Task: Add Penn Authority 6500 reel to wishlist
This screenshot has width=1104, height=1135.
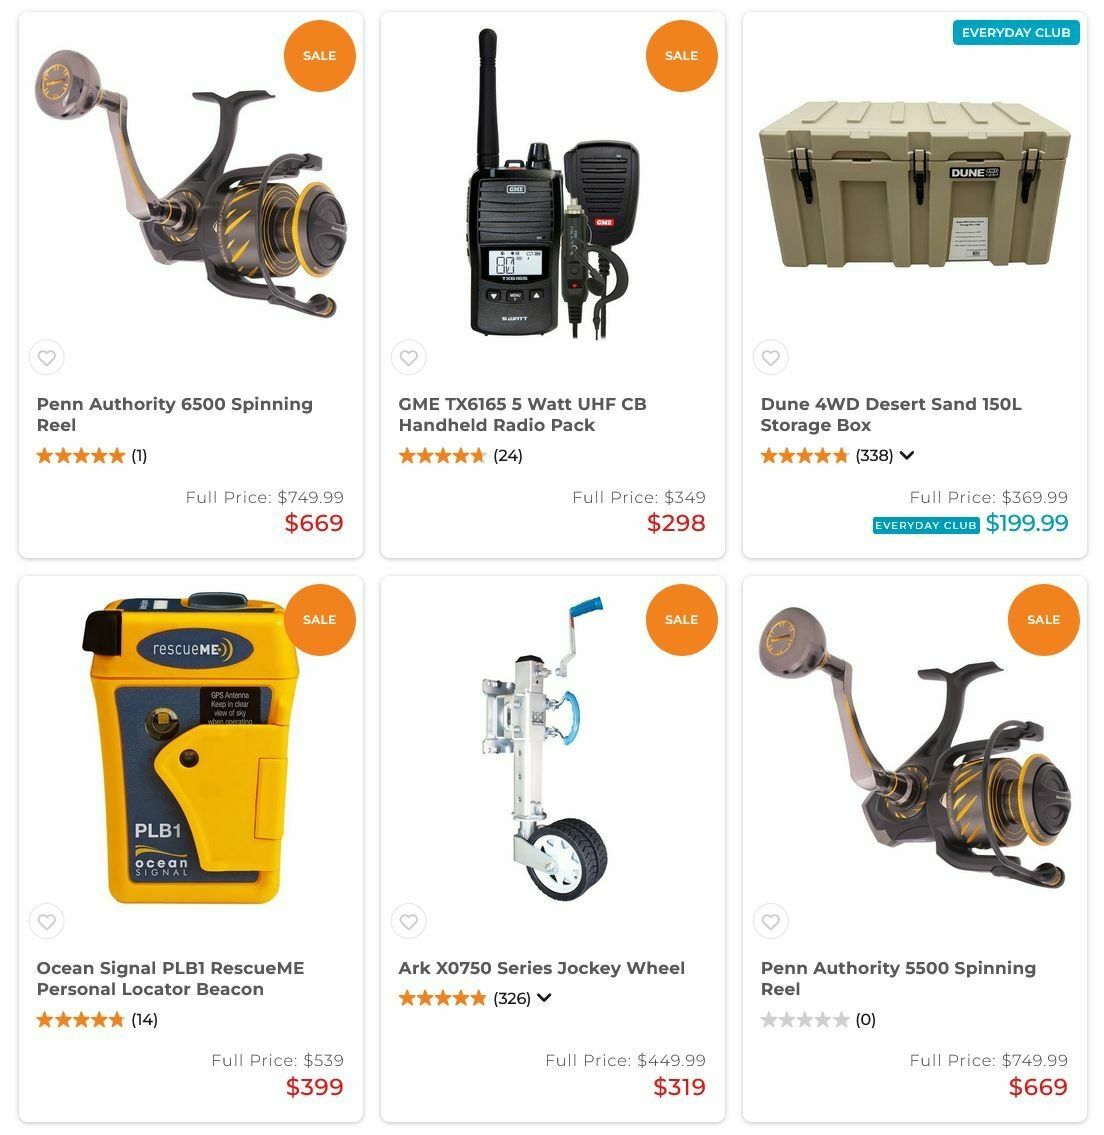Action: pyautogui.click(x=47, y=358)
